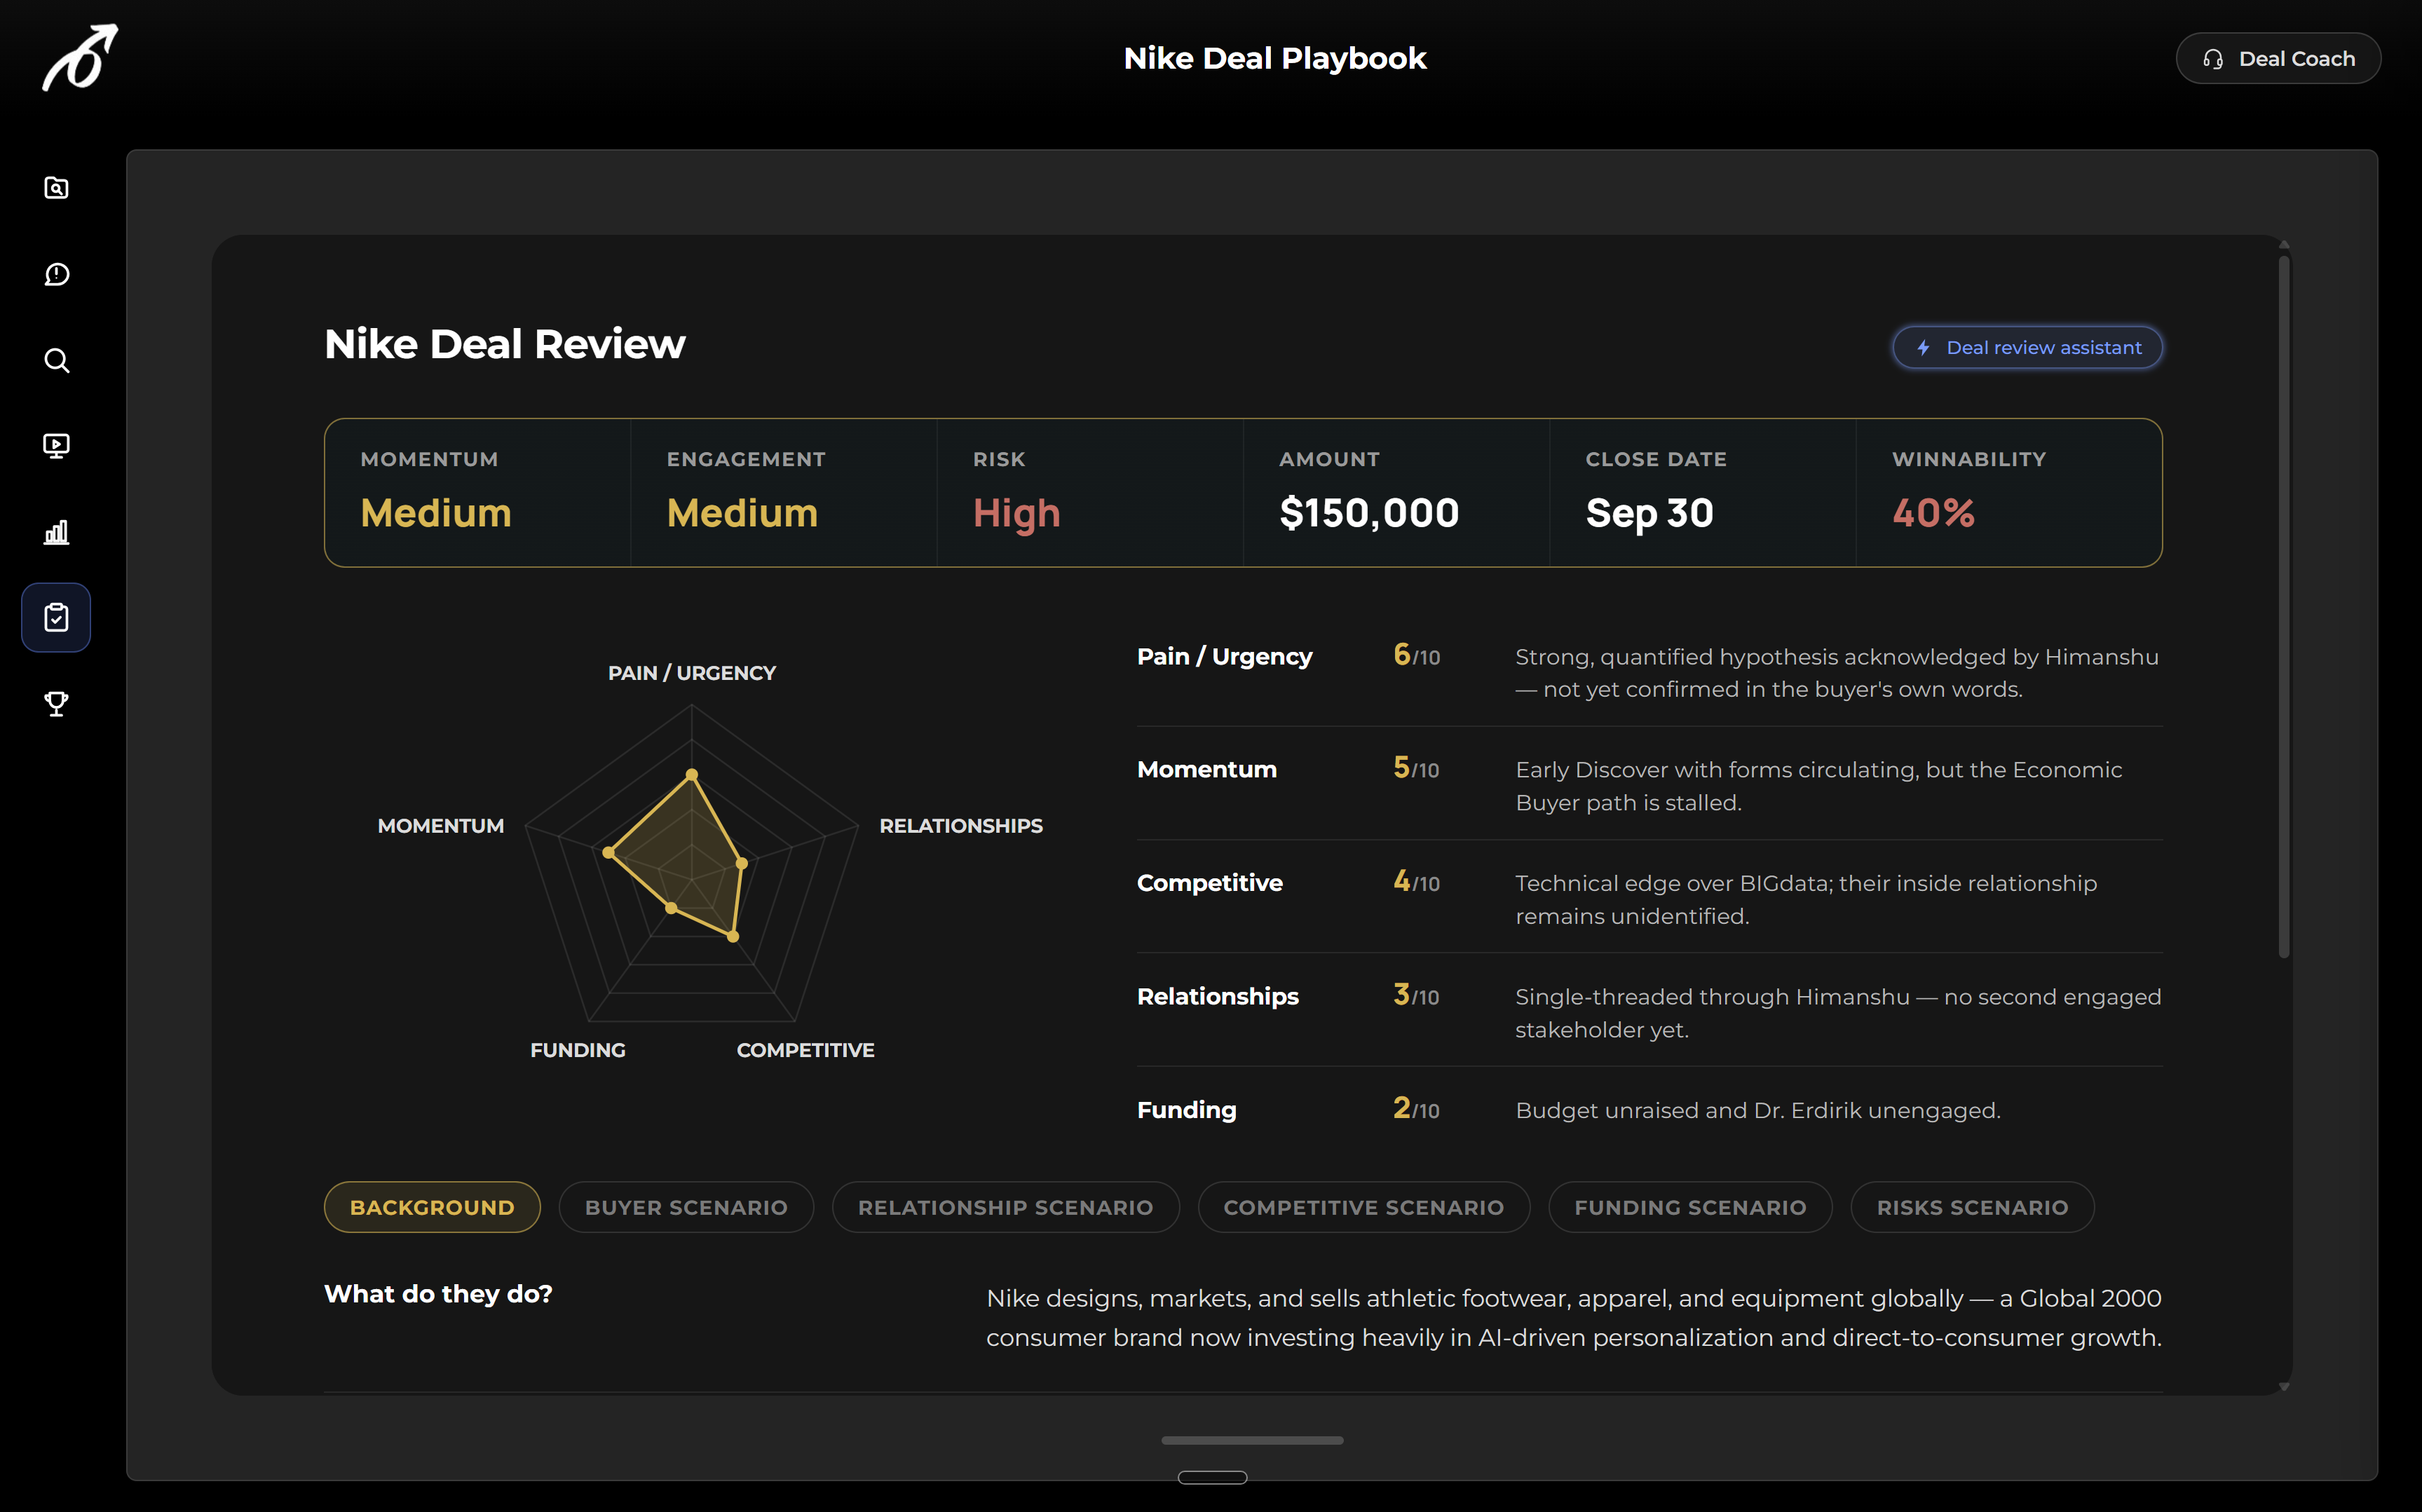Click the '2/10' Funding score
The height and width of the screenshot is (1512, 2422).
click(1416, 1109)
